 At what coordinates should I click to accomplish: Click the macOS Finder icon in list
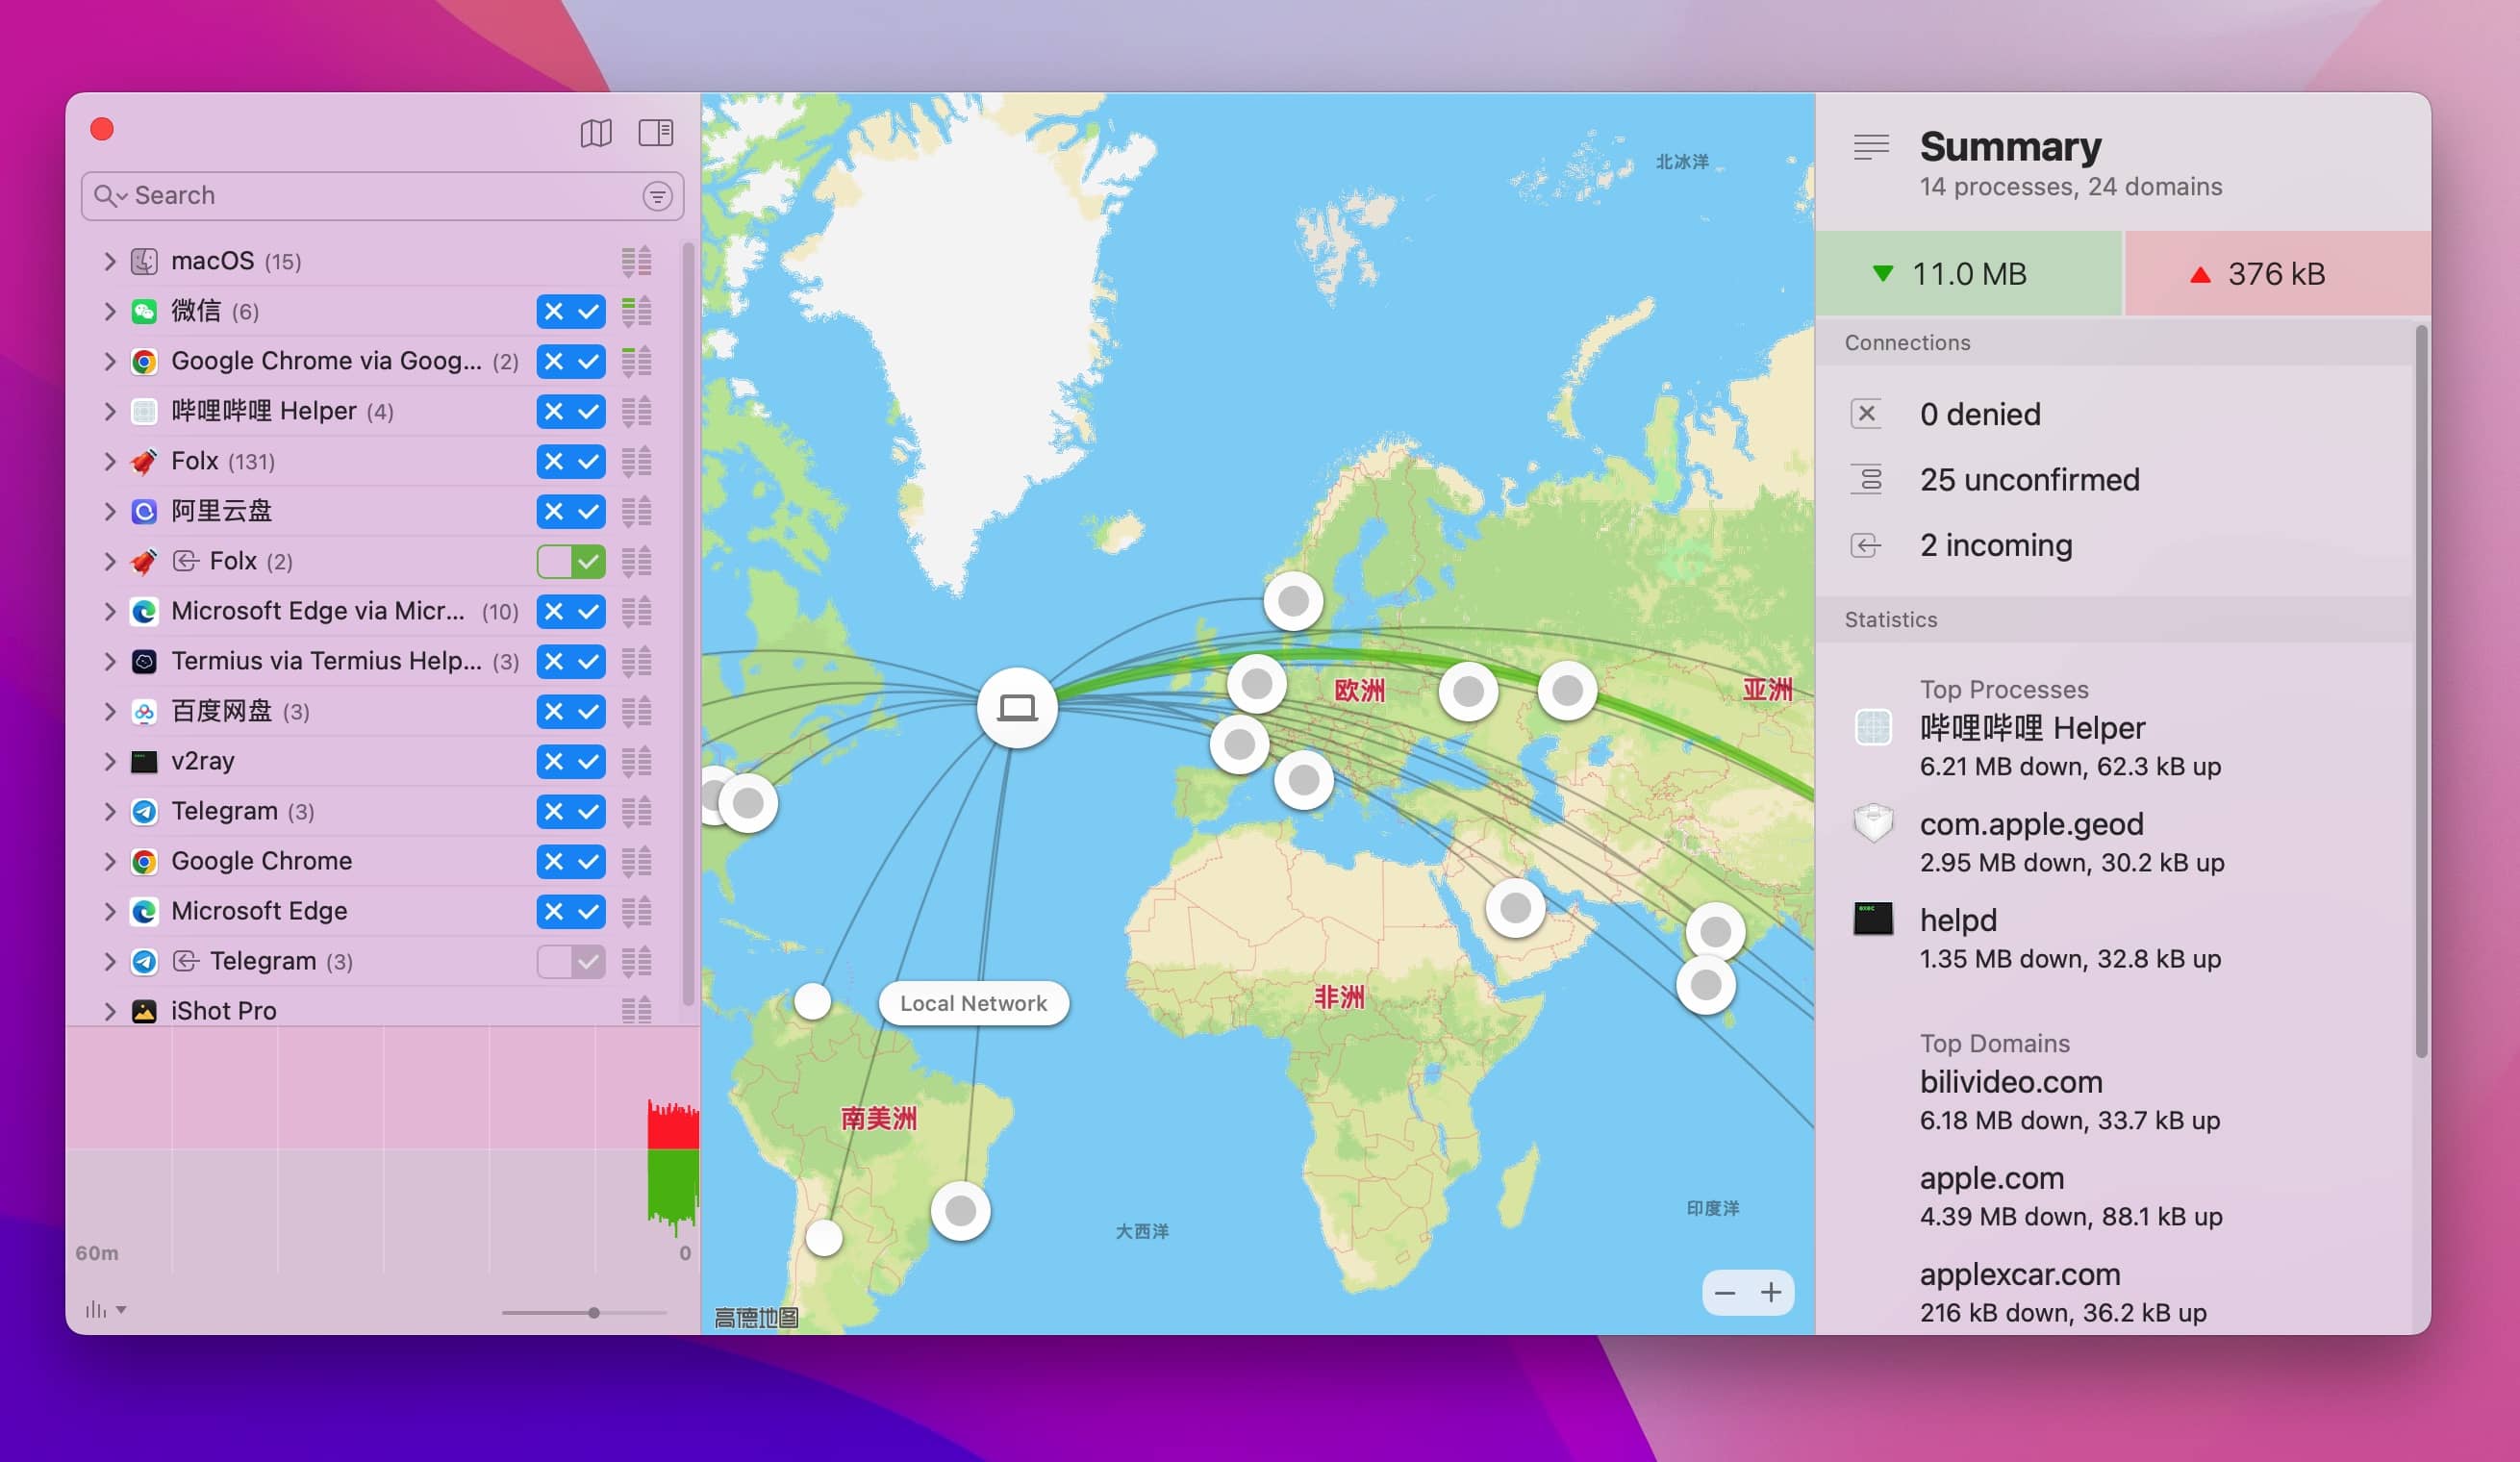click(x=144, y=262)
